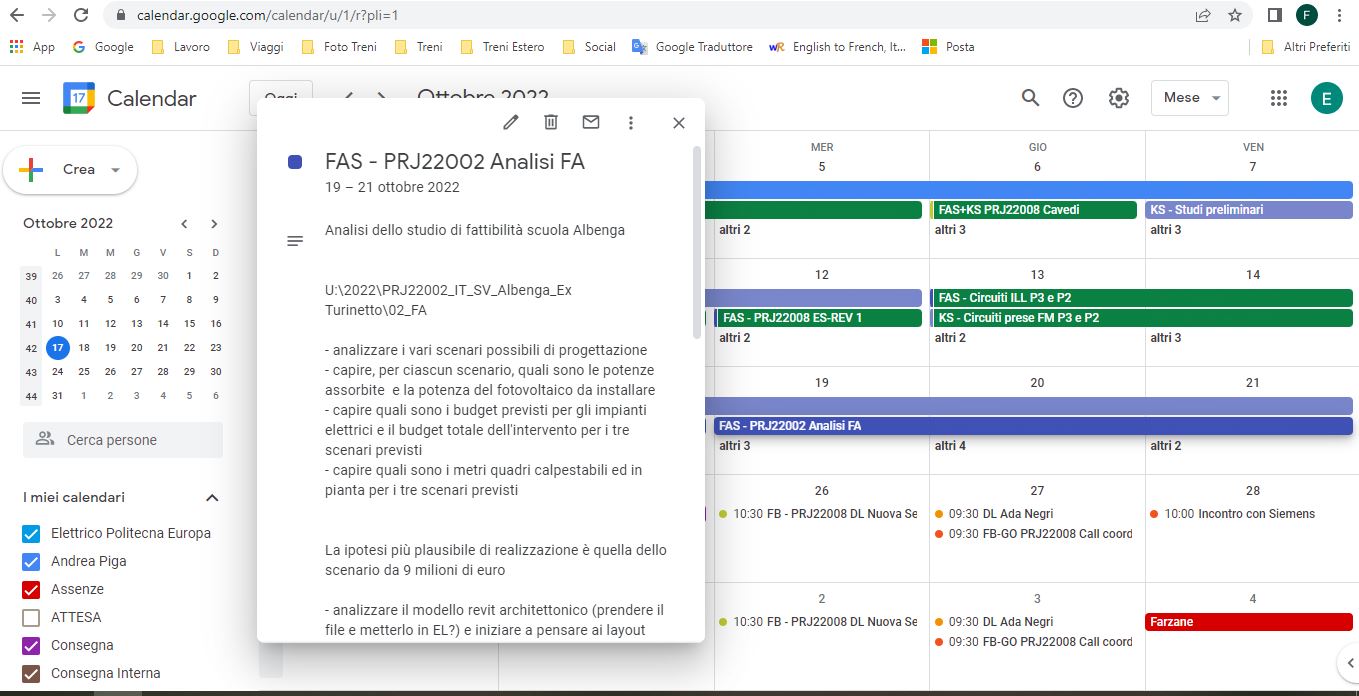Click the red Farzane event
Image resolution: width=1359 pixels, height=696 pixels.
1248,622
